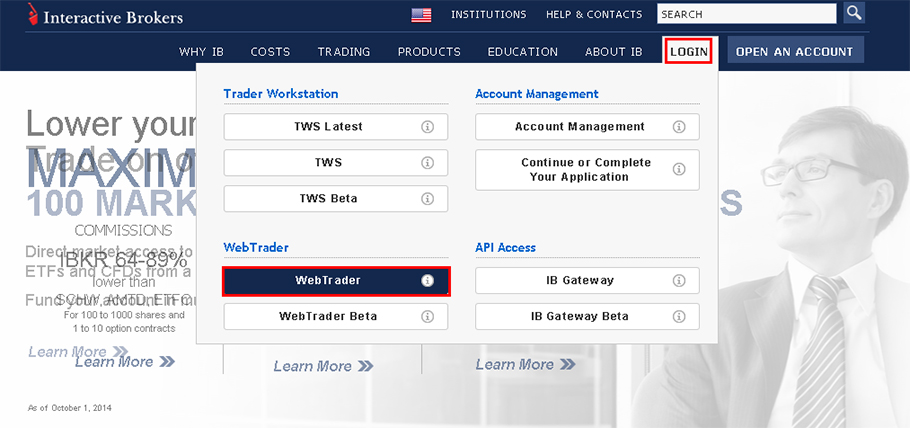This screenshot has height=428, width=910.
Task: Go to the INSTITUTIONS link
Action: pyautogui.click(x=489, y=15)
